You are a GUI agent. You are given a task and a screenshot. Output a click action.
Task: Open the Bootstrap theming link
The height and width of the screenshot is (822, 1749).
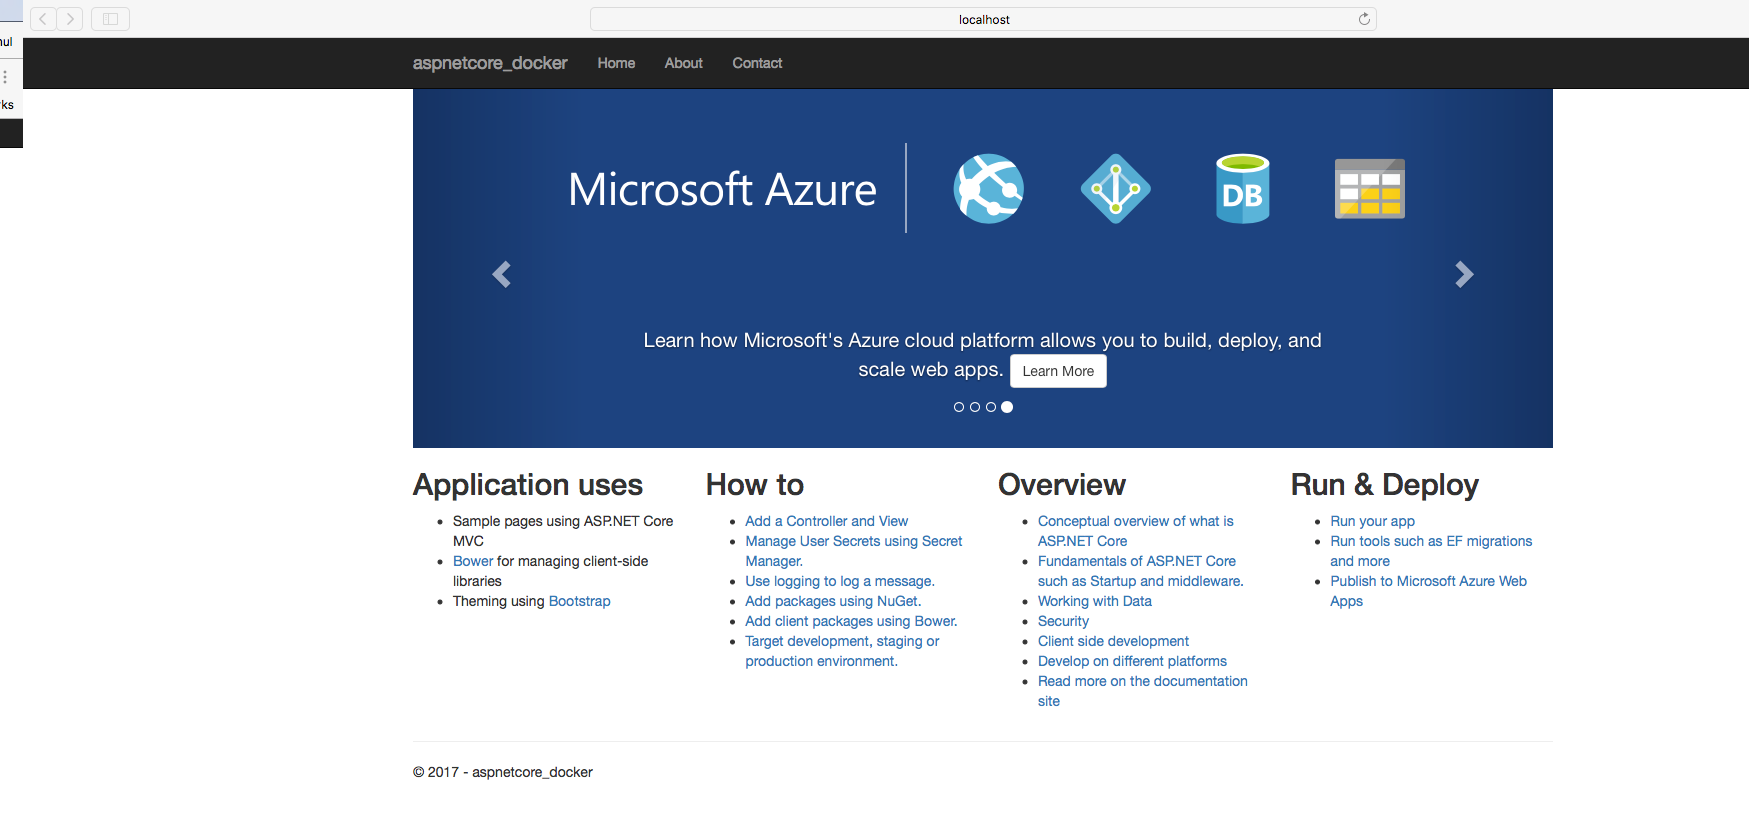coord(579,601)
